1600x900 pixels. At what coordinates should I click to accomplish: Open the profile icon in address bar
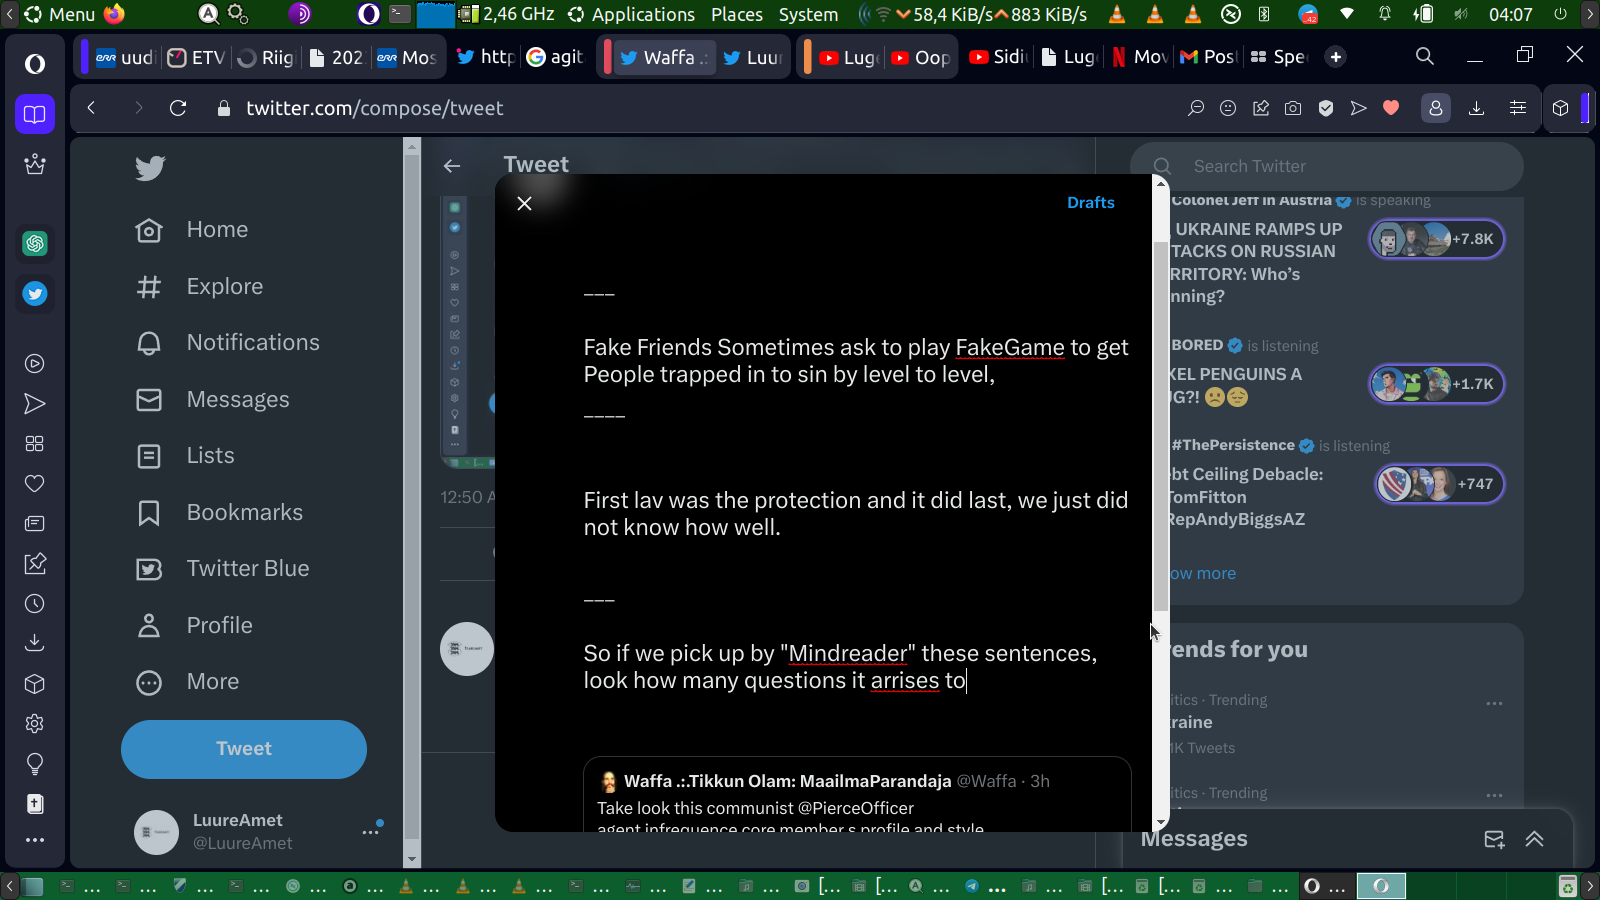click(1436, 108)
